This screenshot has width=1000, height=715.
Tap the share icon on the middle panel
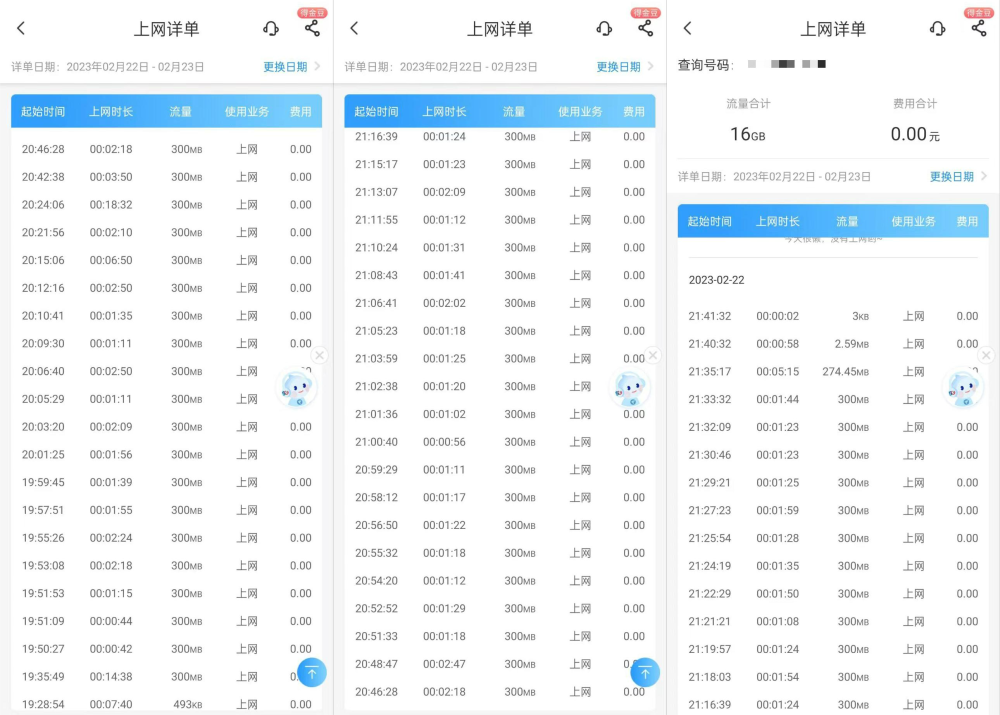tap(644, 29)
